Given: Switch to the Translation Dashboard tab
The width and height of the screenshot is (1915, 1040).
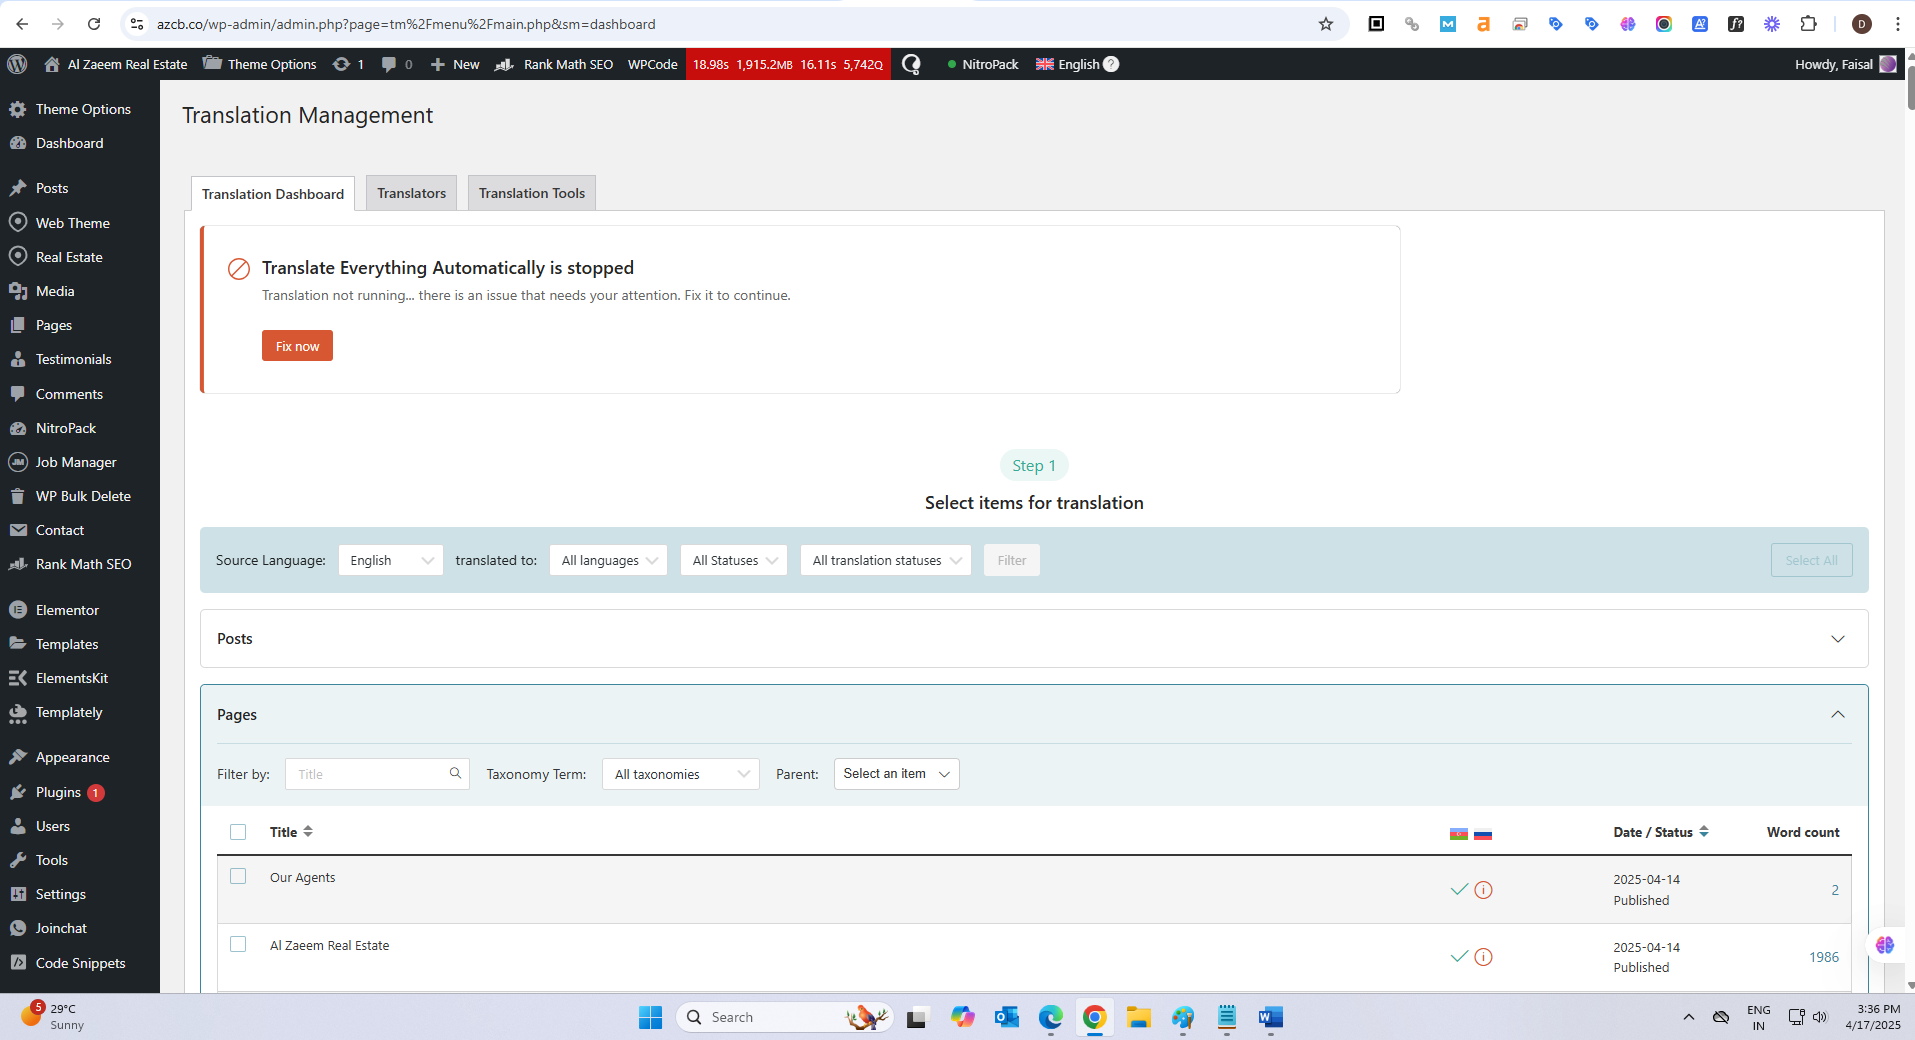Looking at the screenshot, I should coord(273,194).
